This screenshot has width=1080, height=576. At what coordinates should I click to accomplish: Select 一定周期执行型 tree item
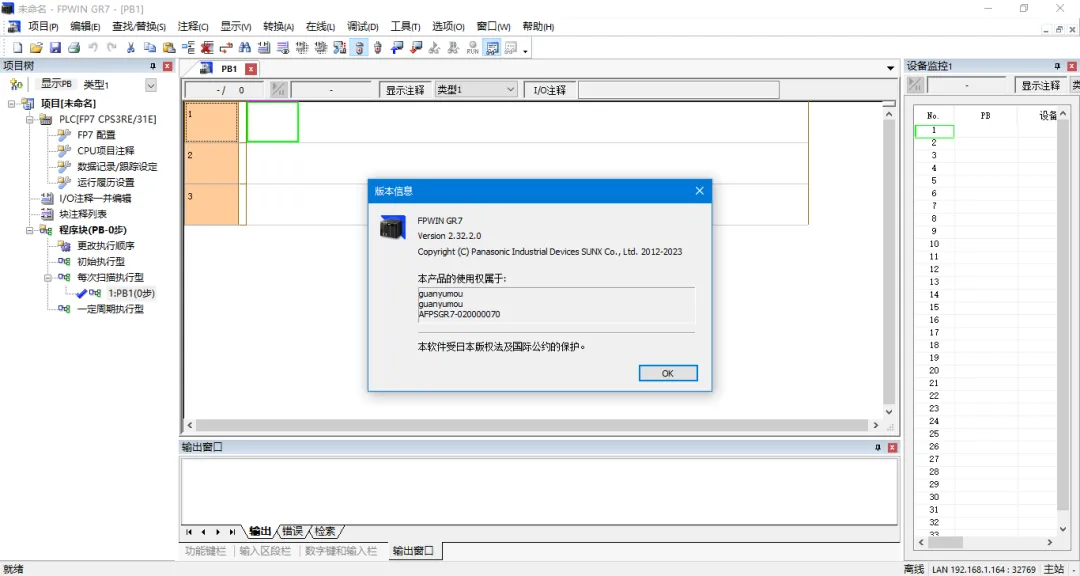click(x=110, y=309)
